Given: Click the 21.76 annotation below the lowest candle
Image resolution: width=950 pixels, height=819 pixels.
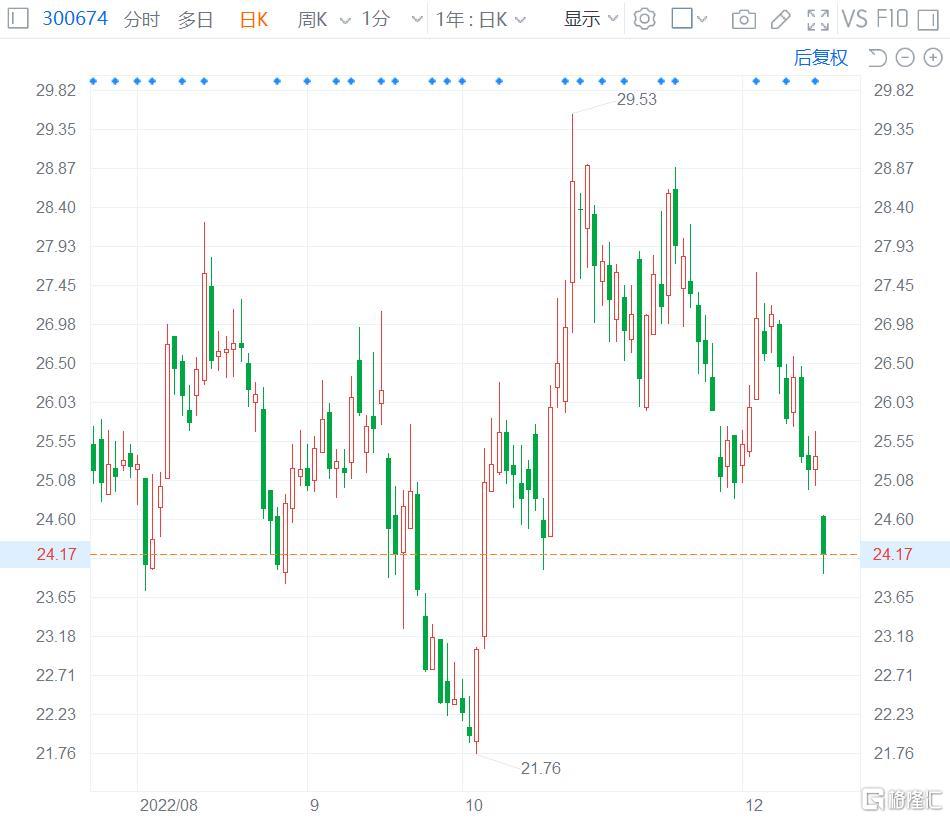Looking at the screenshot, I should (x=540, y=768).
